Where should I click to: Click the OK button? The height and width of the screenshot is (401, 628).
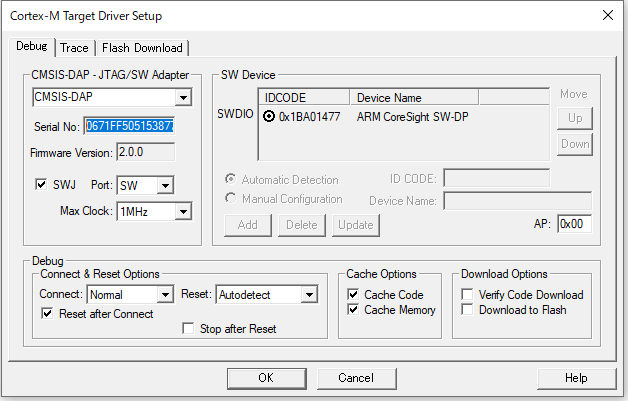click(266, 378)
